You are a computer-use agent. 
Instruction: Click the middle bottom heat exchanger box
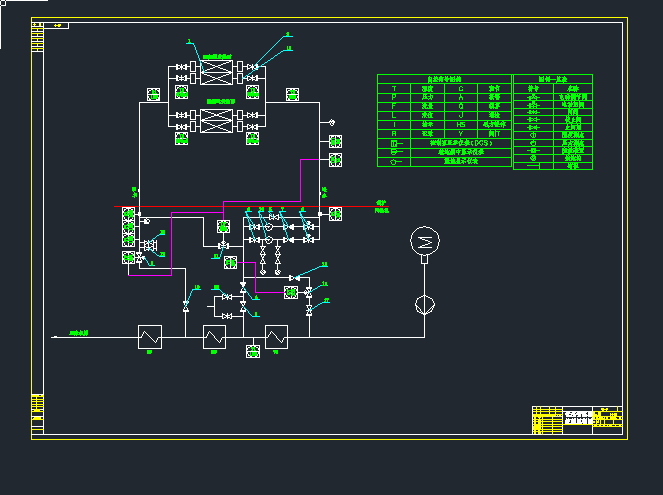click(215, 337)
